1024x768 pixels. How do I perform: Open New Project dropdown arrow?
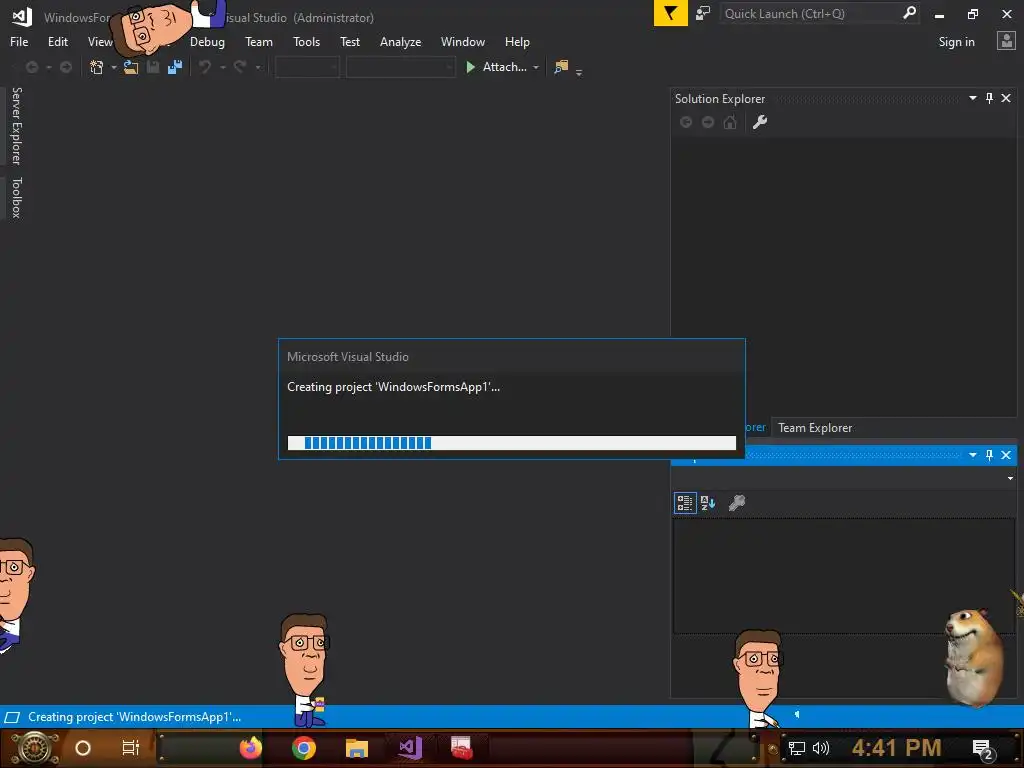[x=114, y=67]
